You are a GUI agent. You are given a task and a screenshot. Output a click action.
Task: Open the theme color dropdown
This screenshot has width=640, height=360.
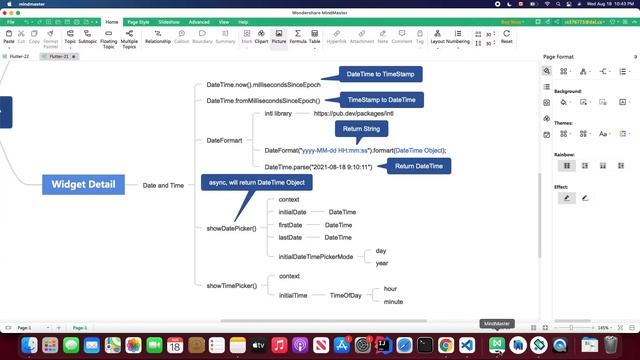coord(624,134)
